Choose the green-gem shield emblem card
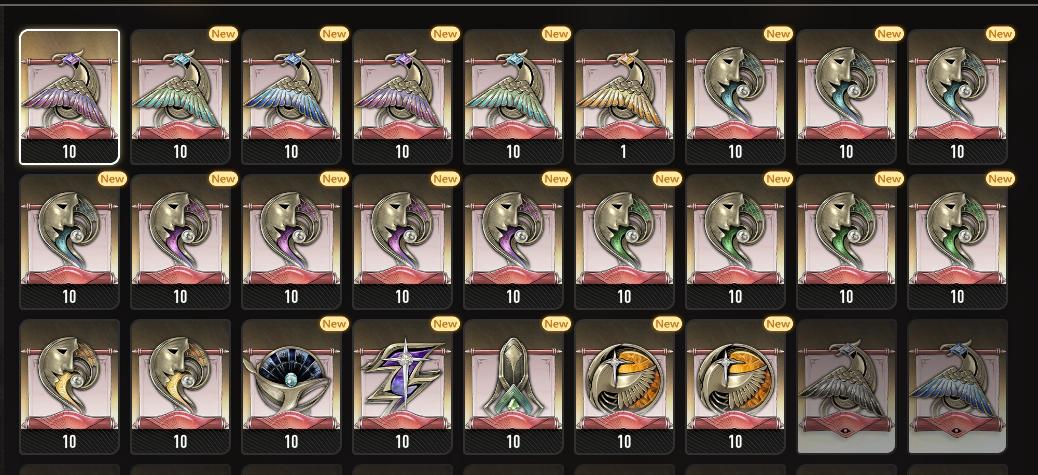Image resolution: width=1038 pixels, height=475 pixels. tap(514, 386)
